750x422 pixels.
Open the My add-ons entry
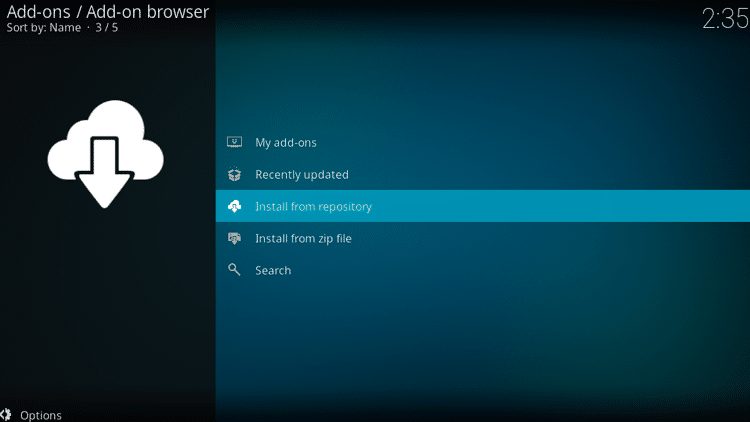tap(483, 142)
